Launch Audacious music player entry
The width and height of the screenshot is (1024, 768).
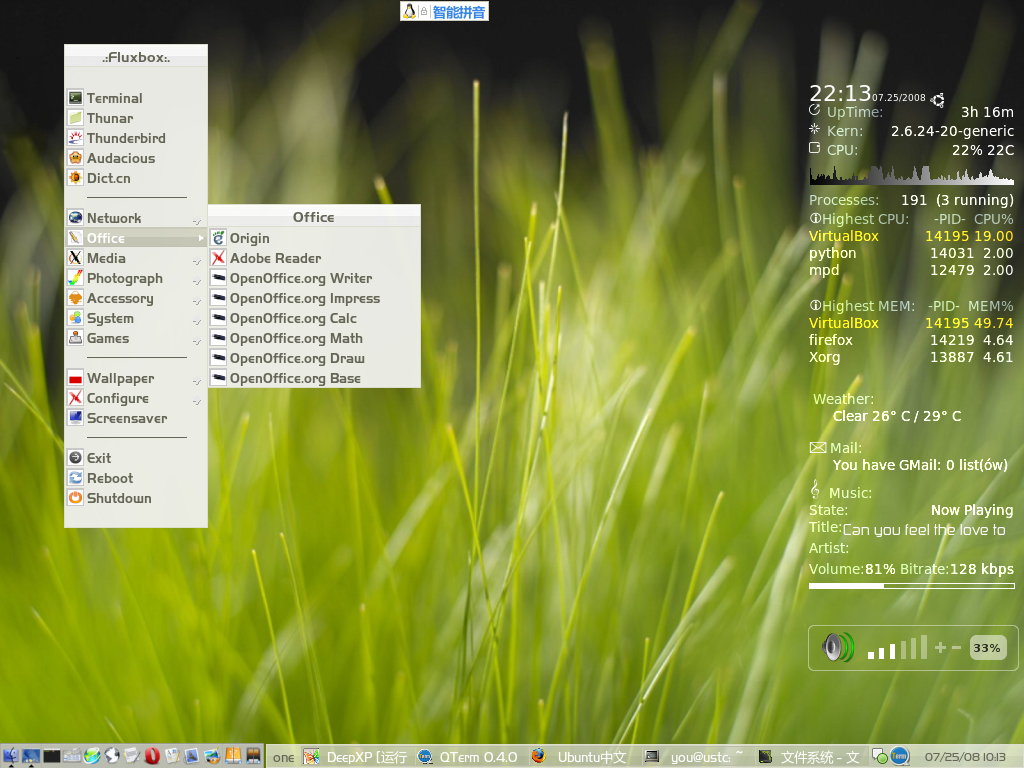(x=136, y=158)
